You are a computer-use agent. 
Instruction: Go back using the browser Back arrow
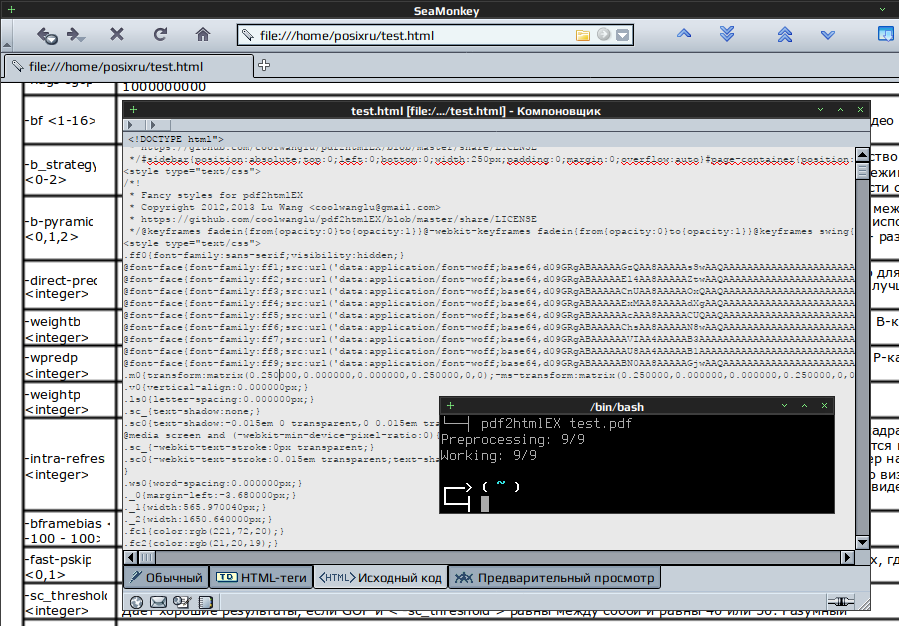(46, 36)
